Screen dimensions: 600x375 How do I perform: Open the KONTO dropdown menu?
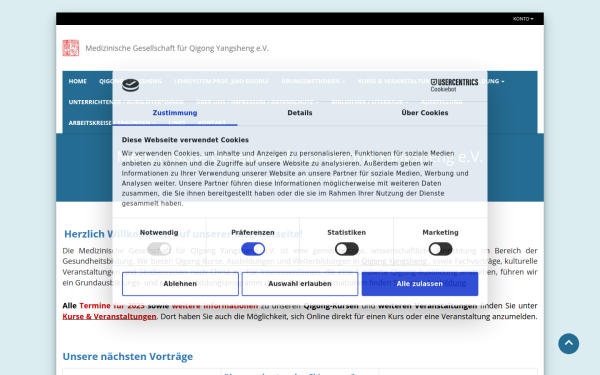(523, 19)
